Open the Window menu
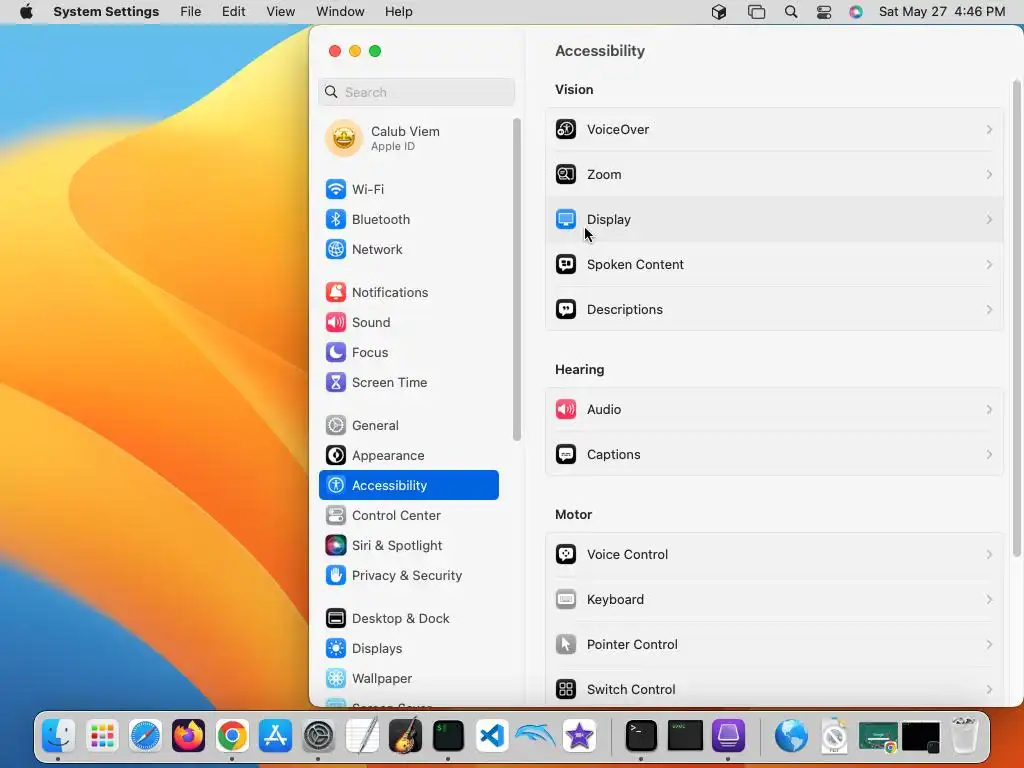Image resolution: width=1024 pixels, height=768 pixels. (340, 12)
